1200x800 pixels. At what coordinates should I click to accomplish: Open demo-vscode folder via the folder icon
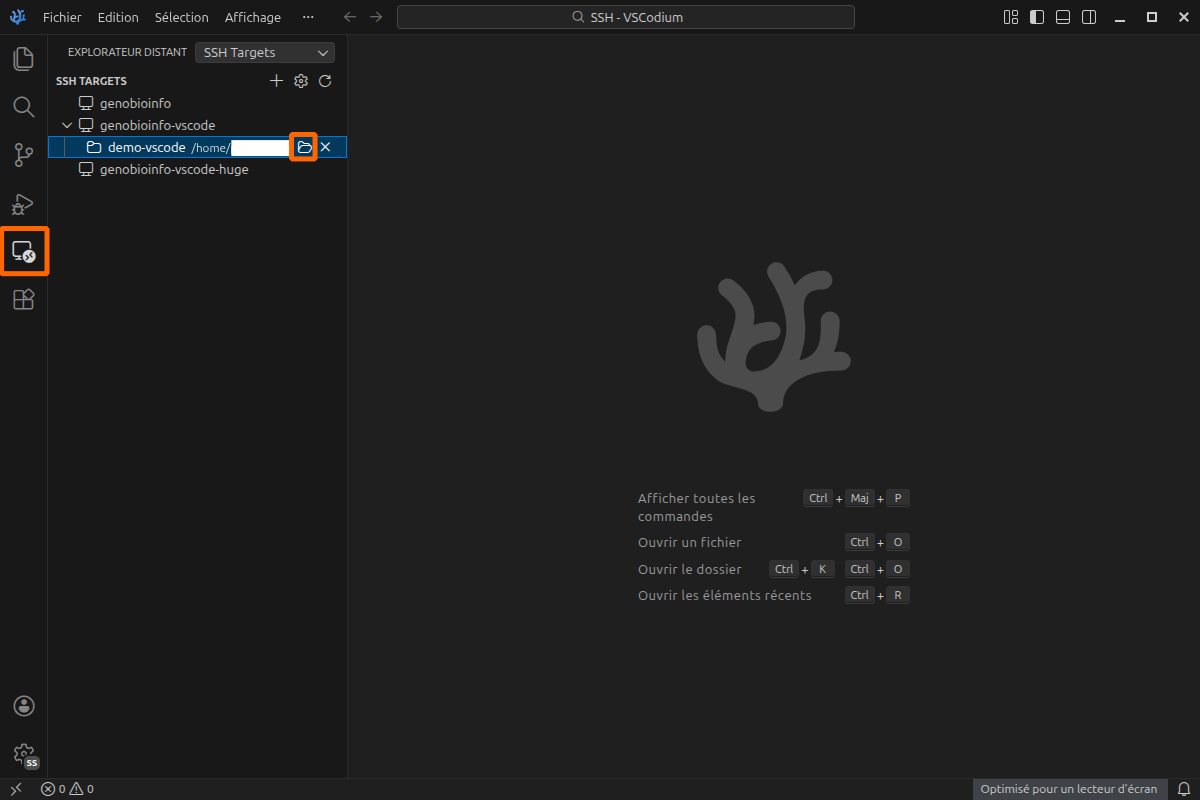[x=304, y=147]
